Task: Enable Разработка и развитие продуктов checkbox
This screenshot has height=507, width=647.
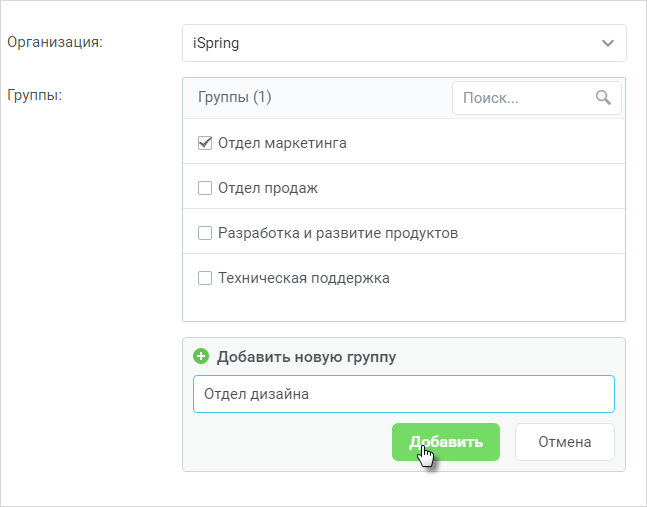Action: 205,233
